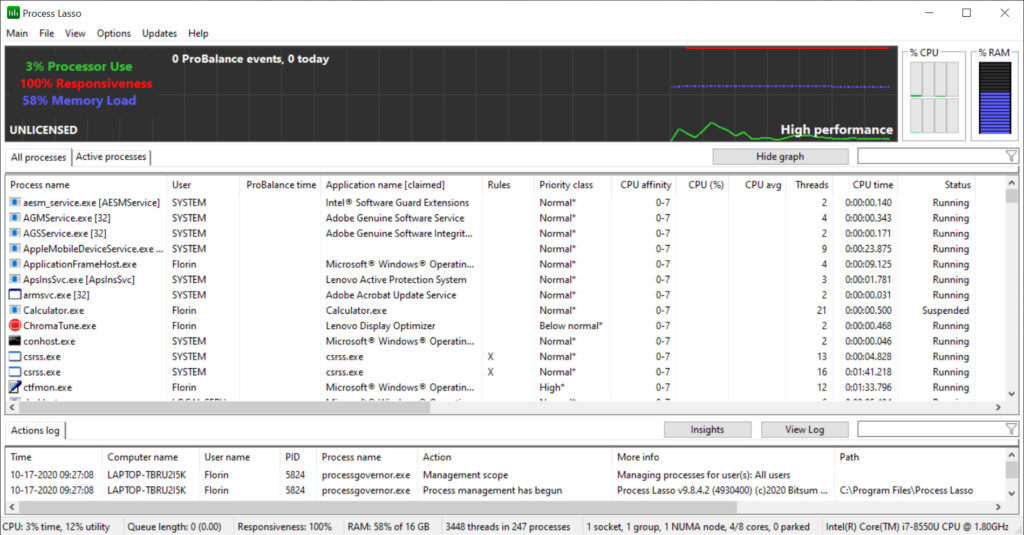Click the csrss.exe icon with 13 threads

click(x=14, y=357)
